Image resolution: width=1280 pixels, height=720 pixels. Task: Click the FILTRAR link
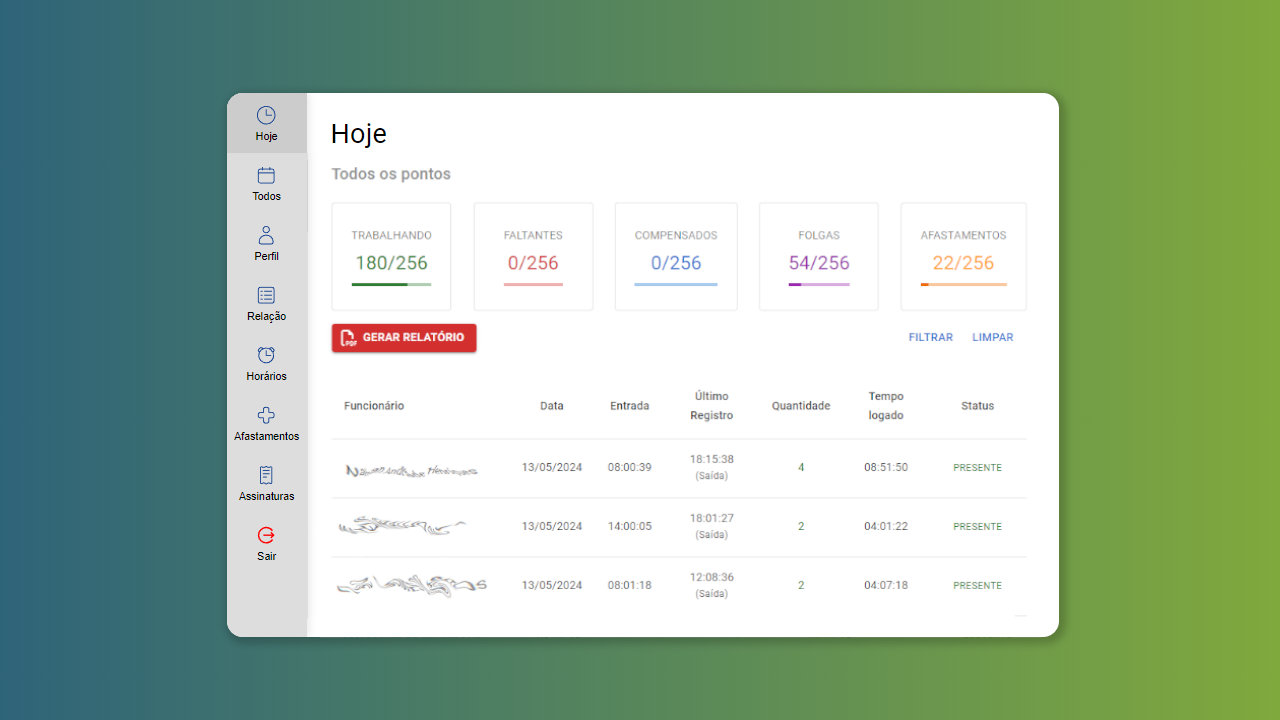tap(930, 338)
